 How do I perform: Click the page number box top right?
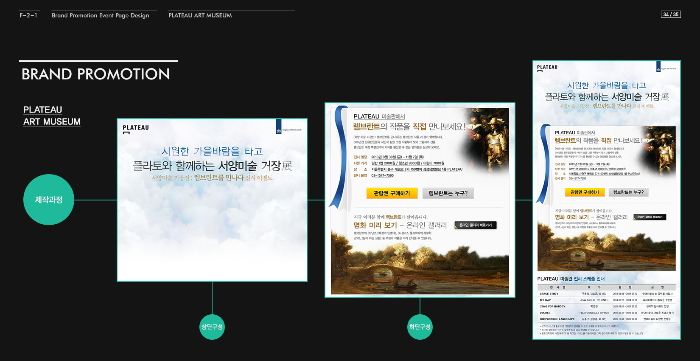(671, 14)
